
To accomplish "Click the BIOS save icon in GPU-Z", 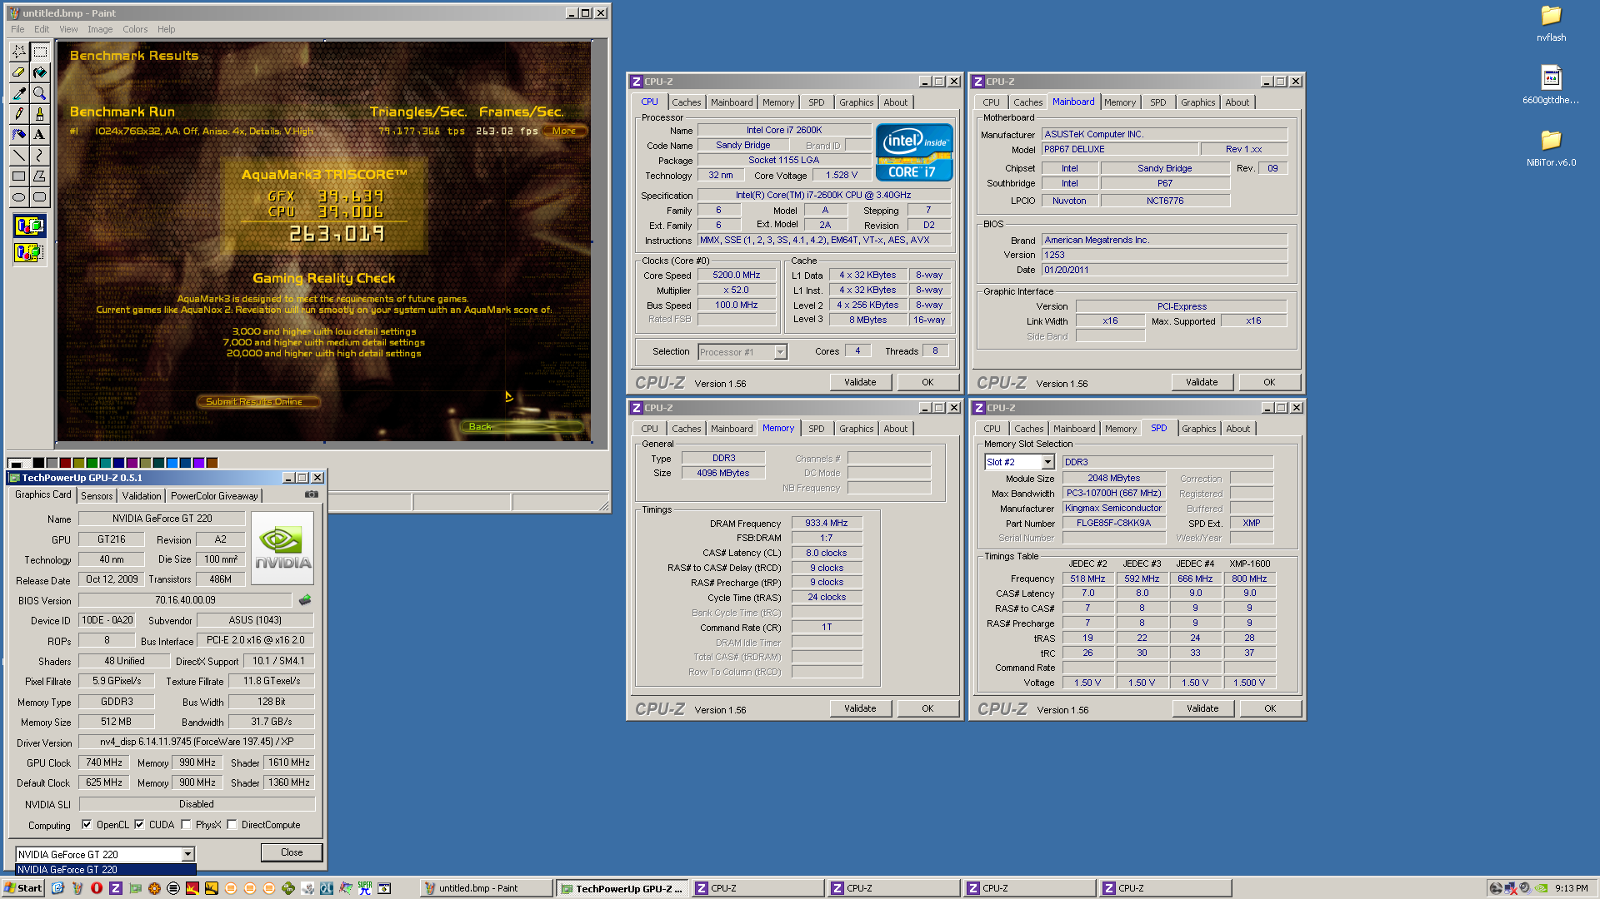I will pos(305,600).
